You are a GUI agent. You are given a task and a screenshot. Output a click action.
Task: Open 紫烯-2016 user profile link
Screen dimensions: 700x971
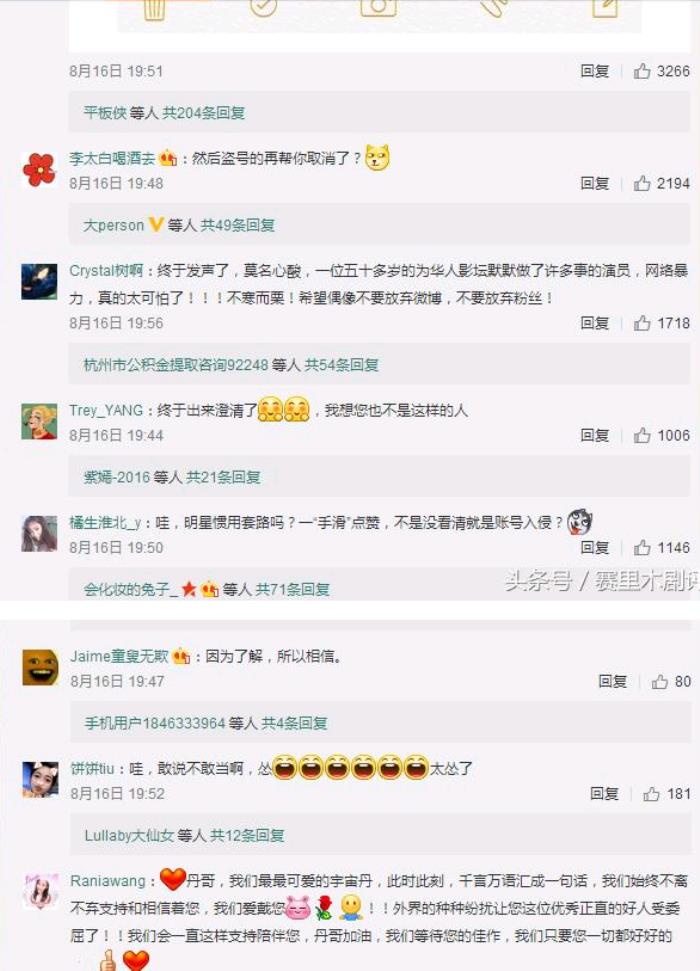(x=117, y=477)
